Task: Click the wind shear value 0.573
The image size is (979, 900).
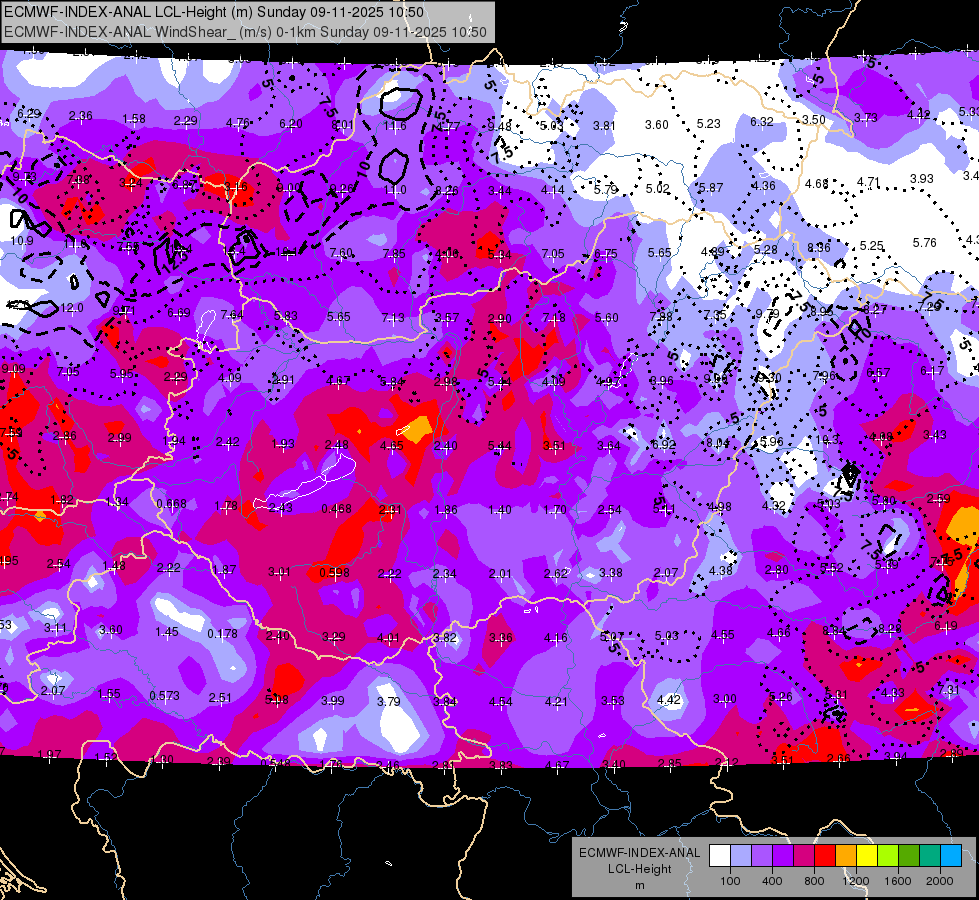Action: coord(164,695)
